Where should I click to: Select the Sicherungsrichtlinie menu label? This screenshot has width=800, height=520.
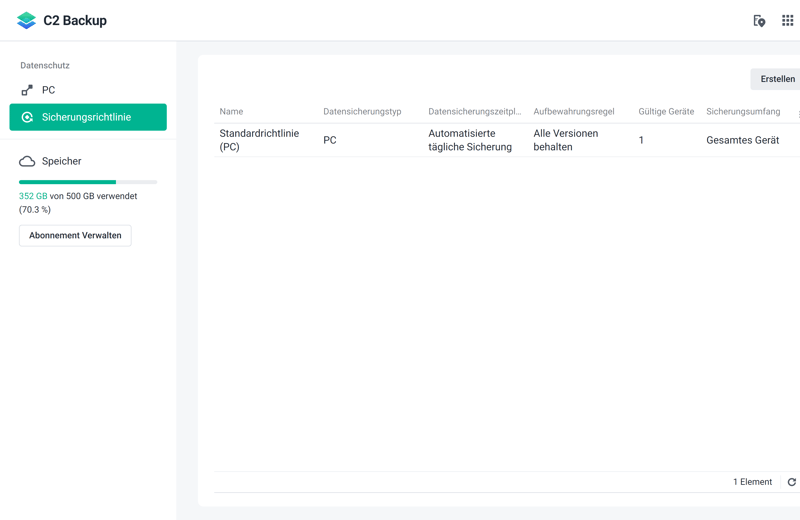86,117
